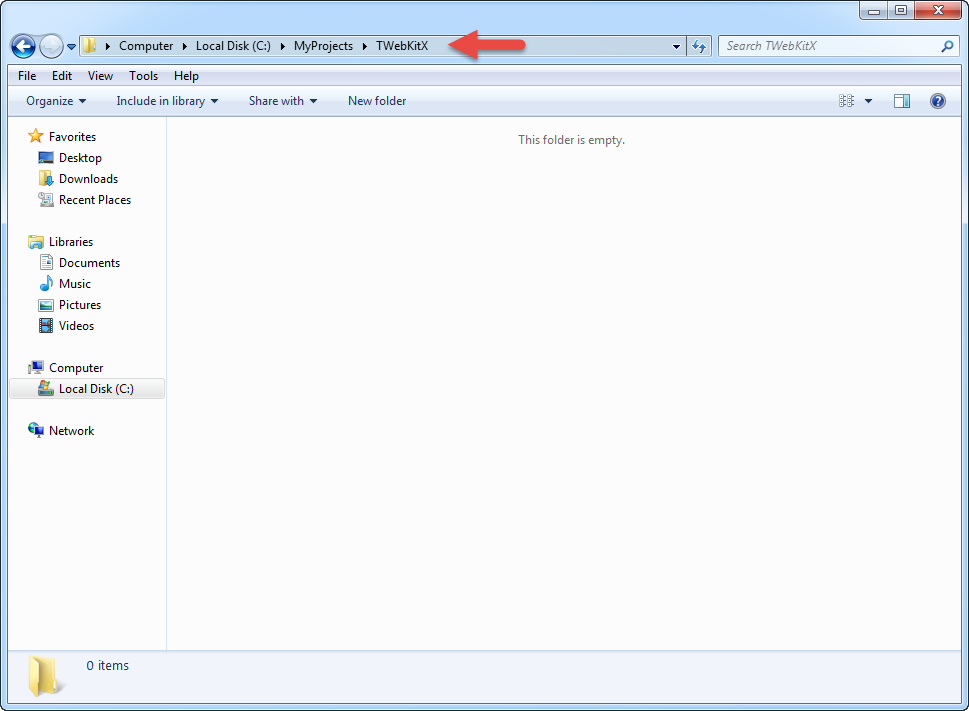The image size is (969, 711).
Task: Create a New folder
Action: (x=377, y=101)
